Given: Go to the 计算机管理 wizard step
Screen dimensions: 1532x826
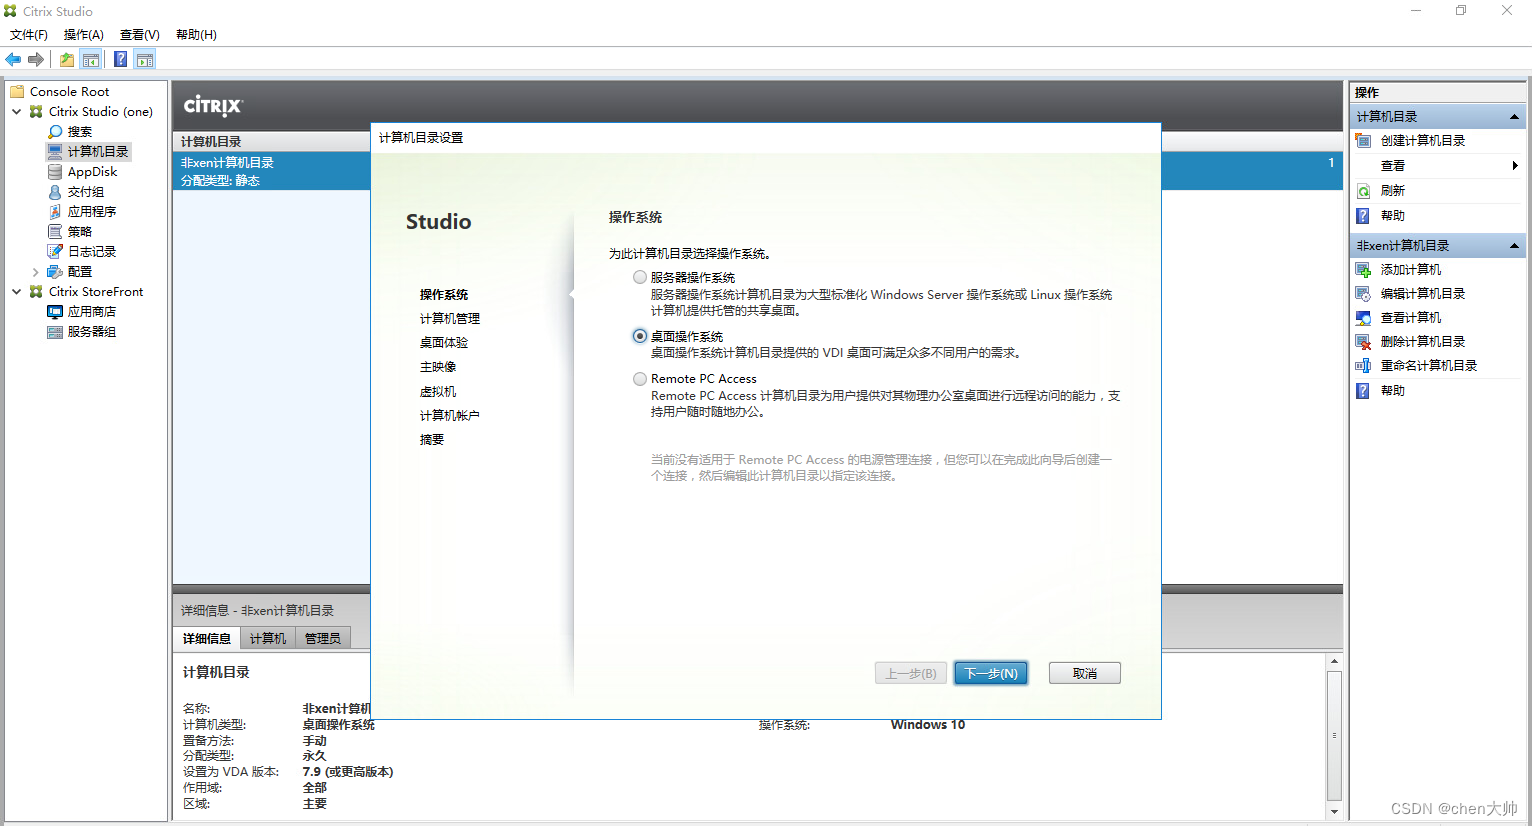Looking at the screenshot, I should (x=450, y=319).
